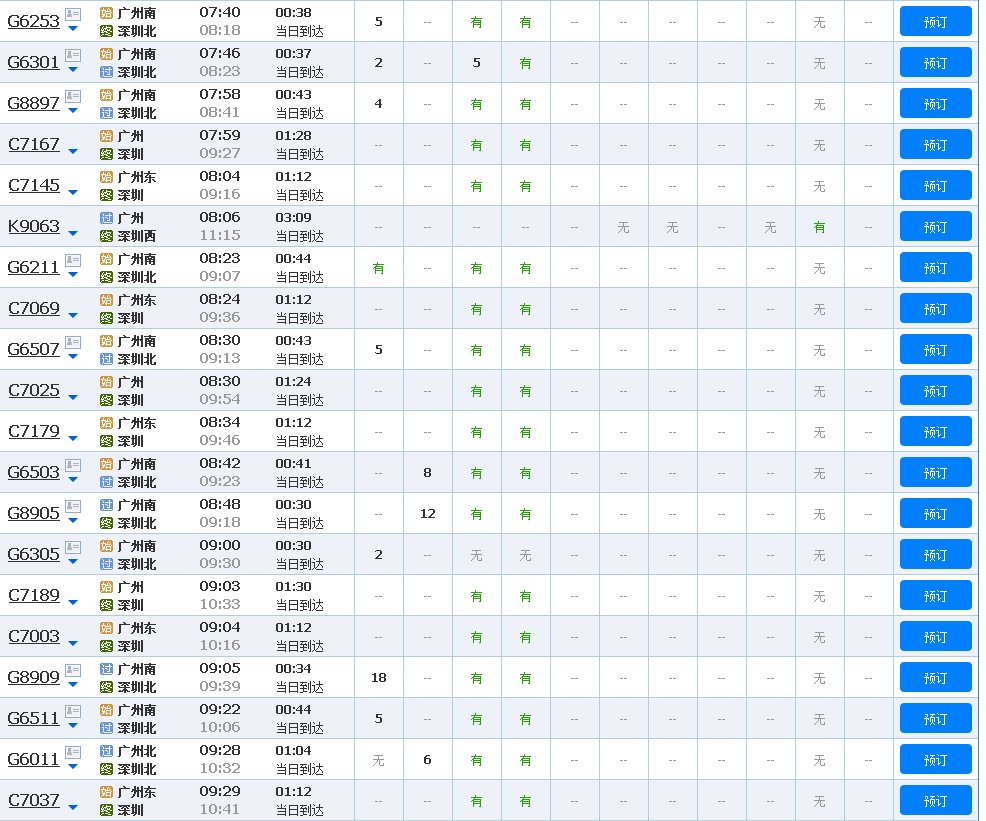Select the C7145 train link
Viewport: 986px width, 821px height.
pyautogui.click(x=33, y=185)
